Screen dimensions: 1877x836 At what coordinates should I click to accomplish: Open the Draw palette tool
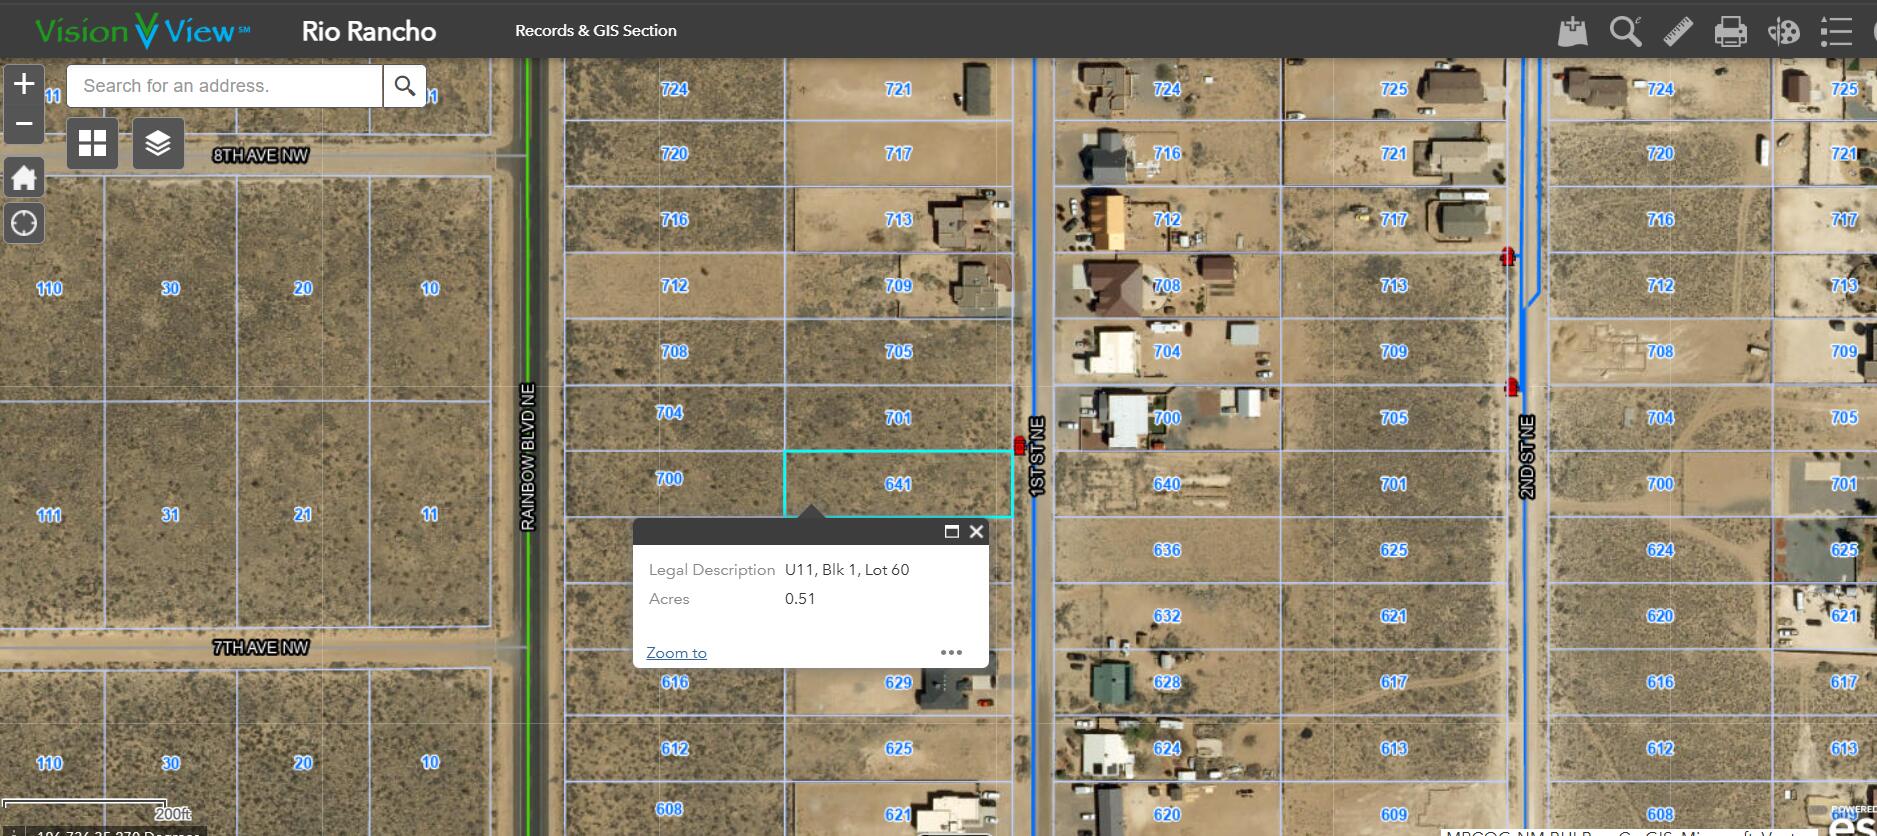tap(1783, 31)
